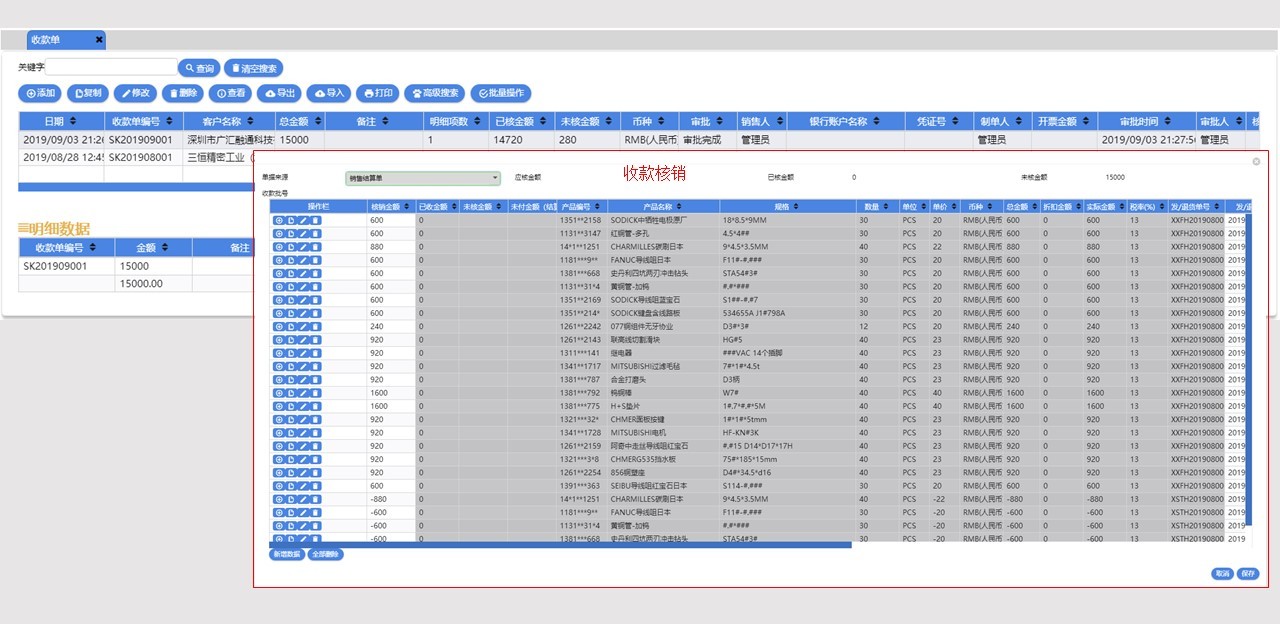The height and width of the screenshot is (624, 1280).
Task: Sort by 产品名称 column header
Action: pyautogui.click(x=665, y=206)
